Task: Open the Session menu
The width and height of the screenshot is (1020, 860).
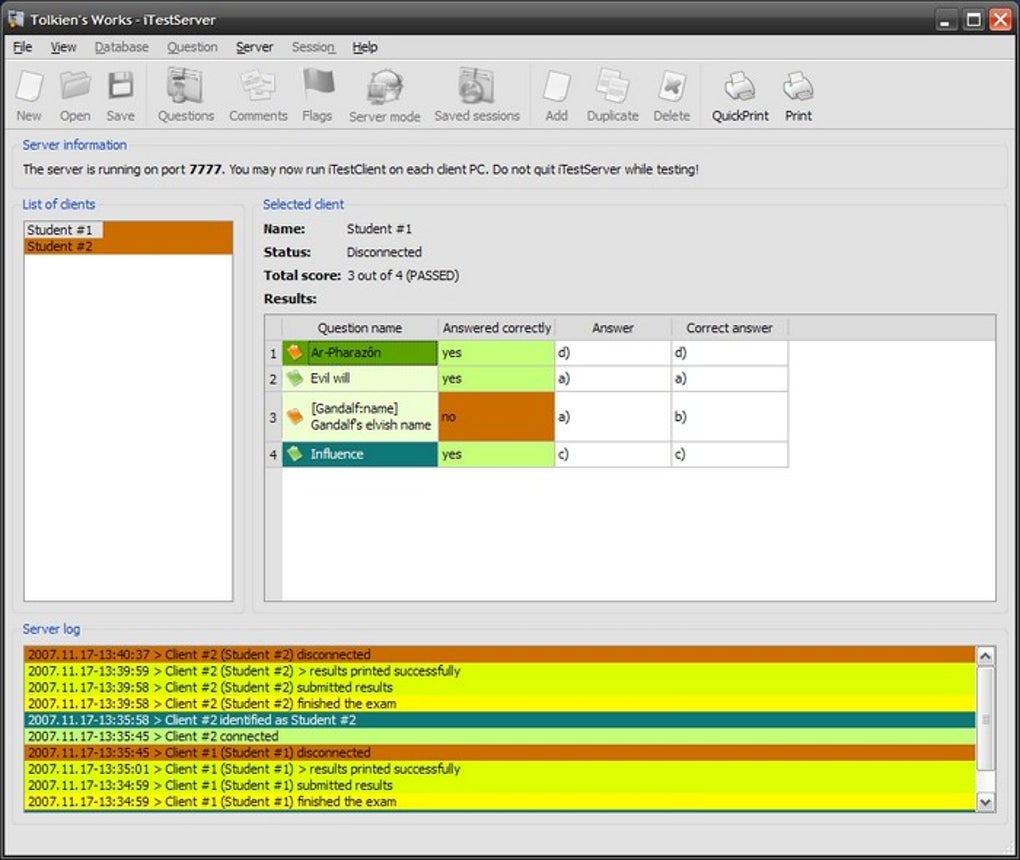Action: click(313, 47)
